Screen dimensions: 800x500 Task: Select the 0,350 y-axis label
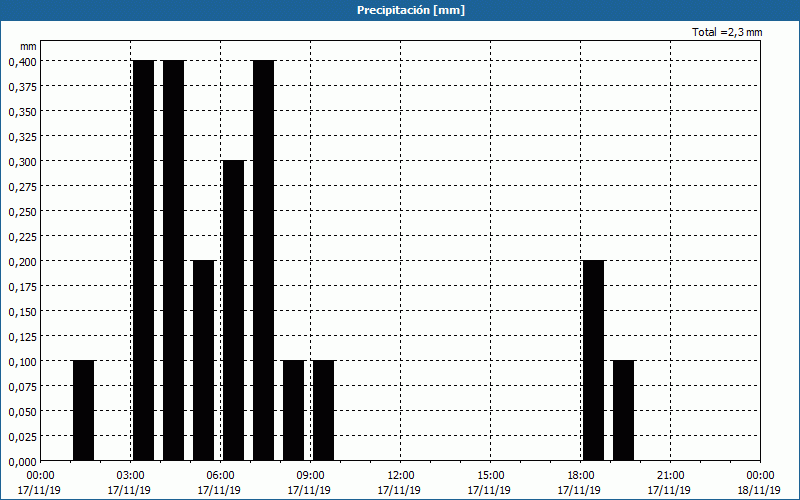click(22, 112)
